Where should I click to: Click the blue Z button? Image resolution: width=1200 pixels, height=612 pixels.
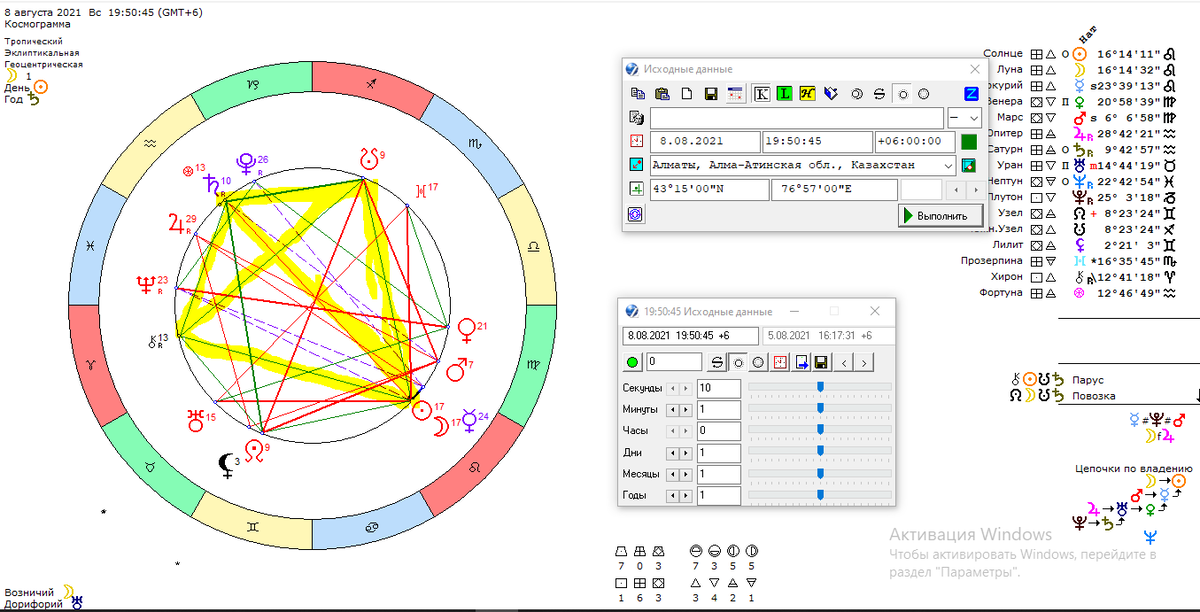(x=972, y=94)
